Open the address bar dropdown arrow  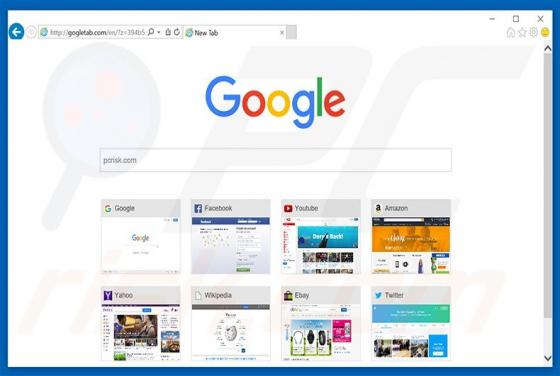pyautogui.click(x=159, y=32)
